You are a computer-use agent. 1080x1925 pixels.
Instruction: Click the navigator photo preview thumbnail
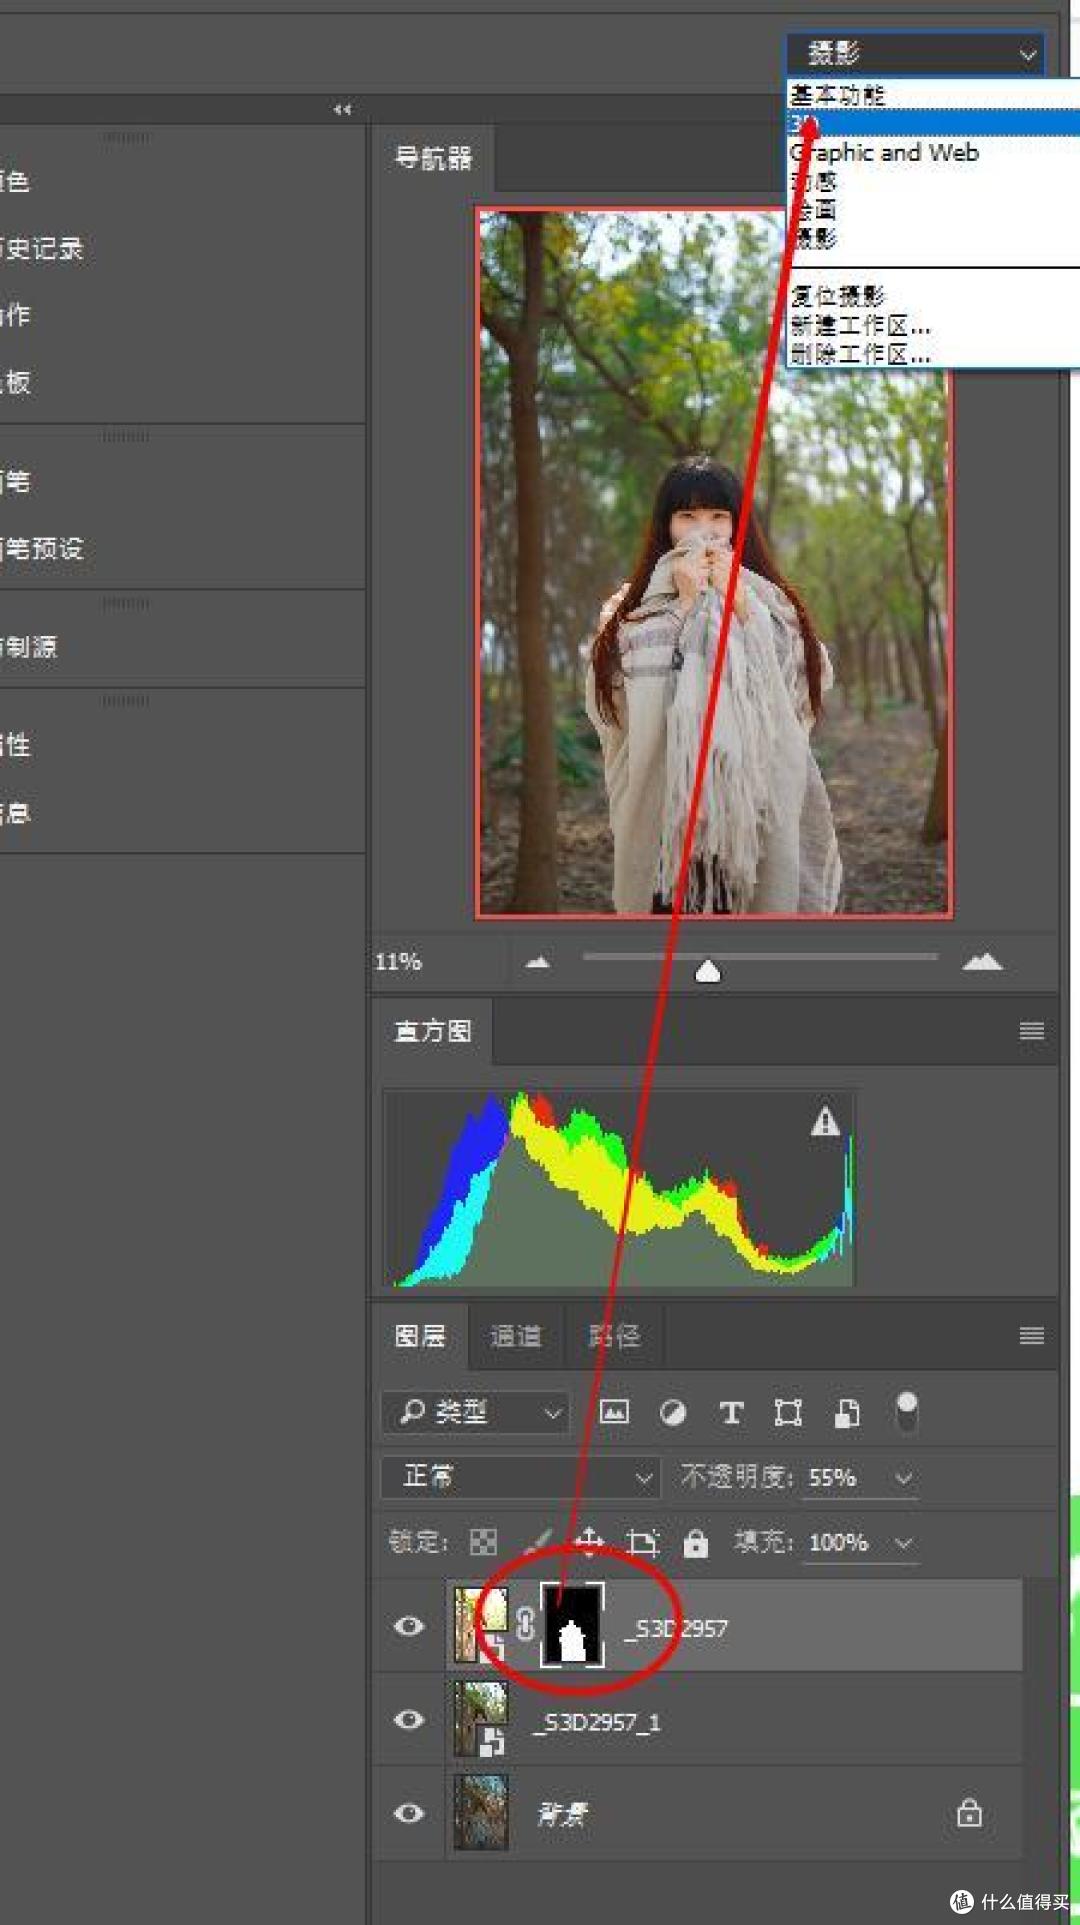(x=713, y=563)
